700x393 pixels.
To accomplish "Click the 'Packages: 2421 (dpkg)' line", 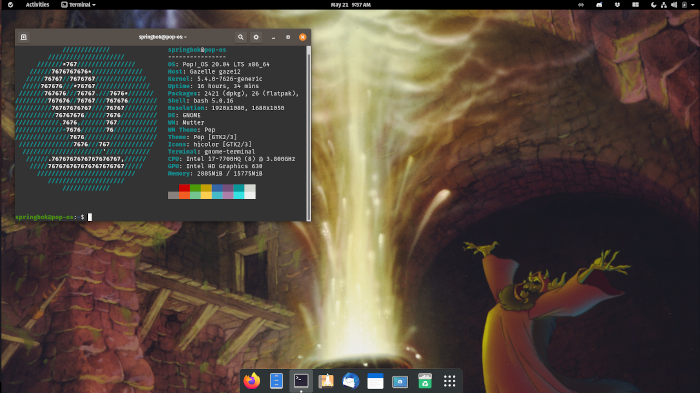I will click(233, 93).
